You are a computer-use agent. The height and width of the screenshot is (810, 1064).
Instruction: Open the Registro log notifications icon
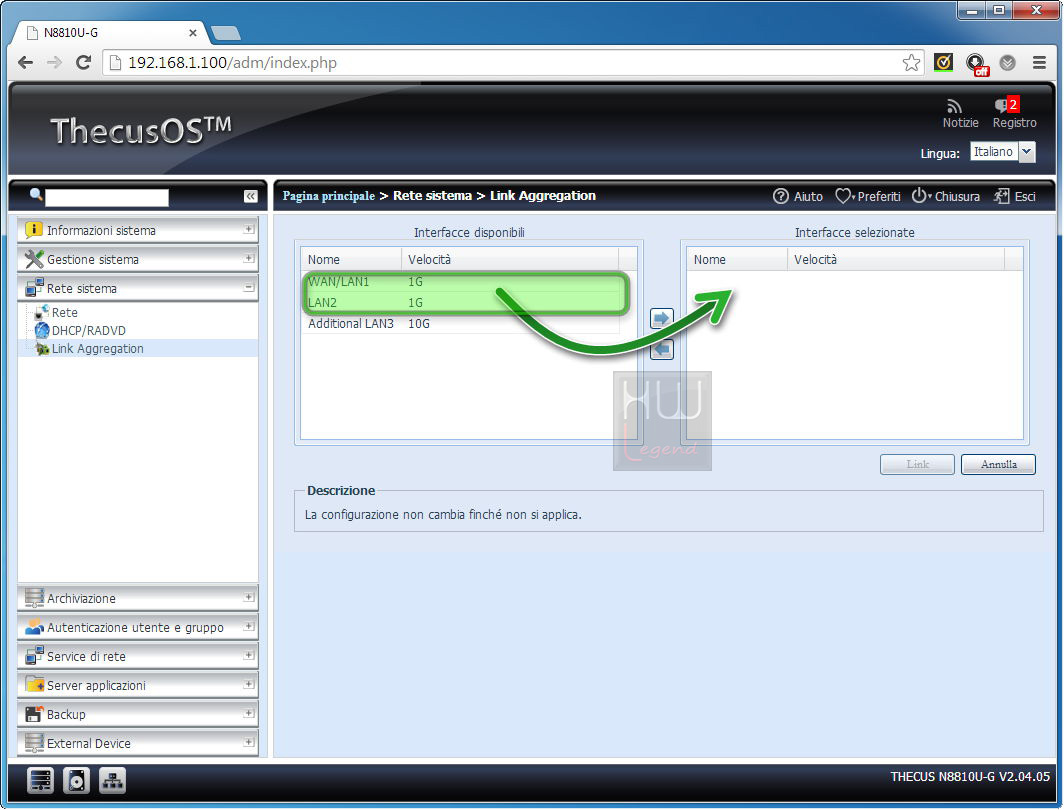point(1006,105)
